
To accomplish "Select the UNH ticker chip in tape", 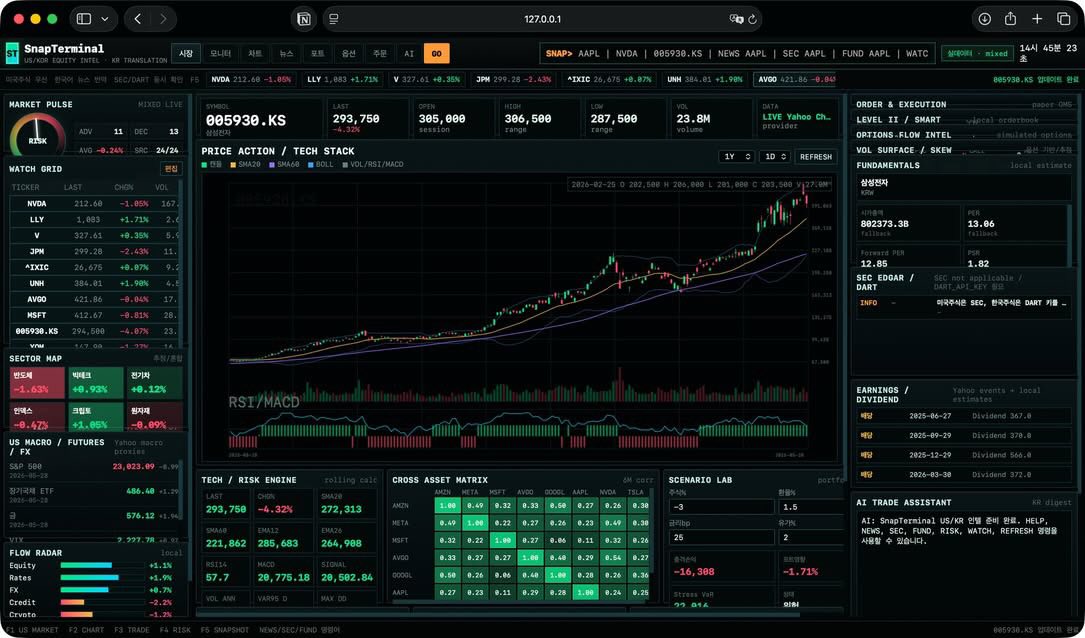I will coord(705,80).
